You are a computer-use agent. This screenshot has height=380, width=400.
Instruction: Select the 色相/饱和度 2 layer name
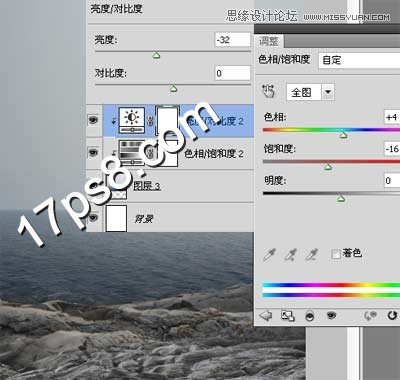click(214, 154)
